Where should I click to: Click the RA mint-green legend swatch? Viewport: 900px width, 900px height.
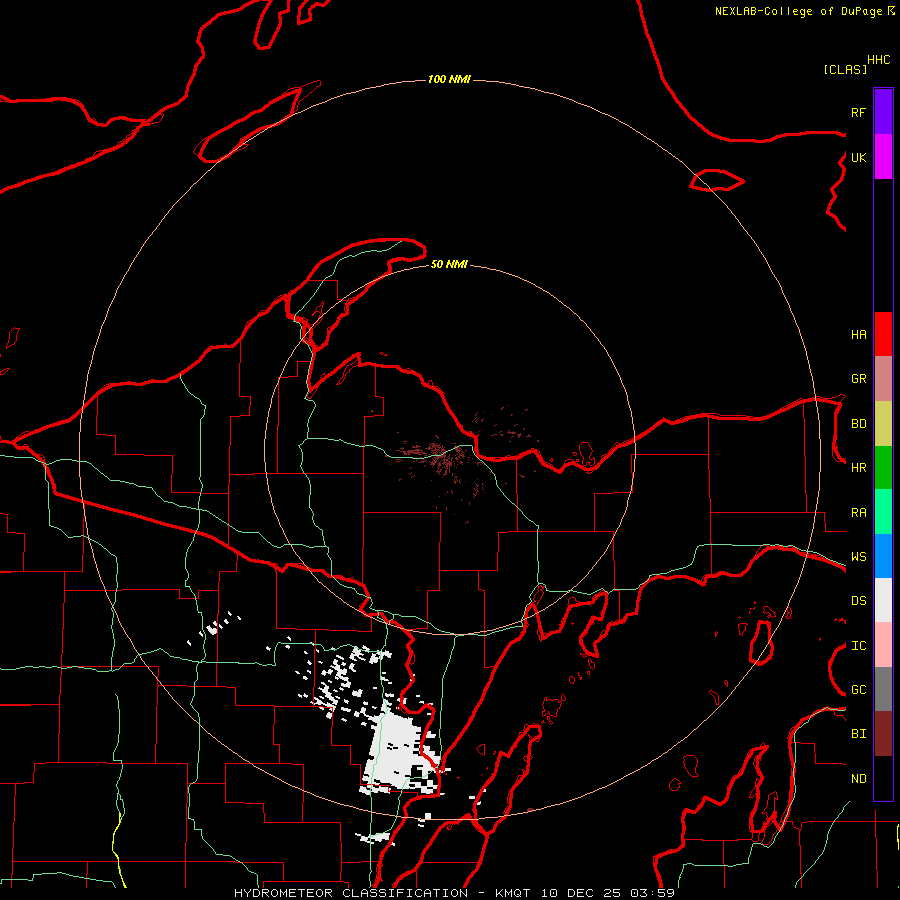pyautogui.click(x=883, y=512)
